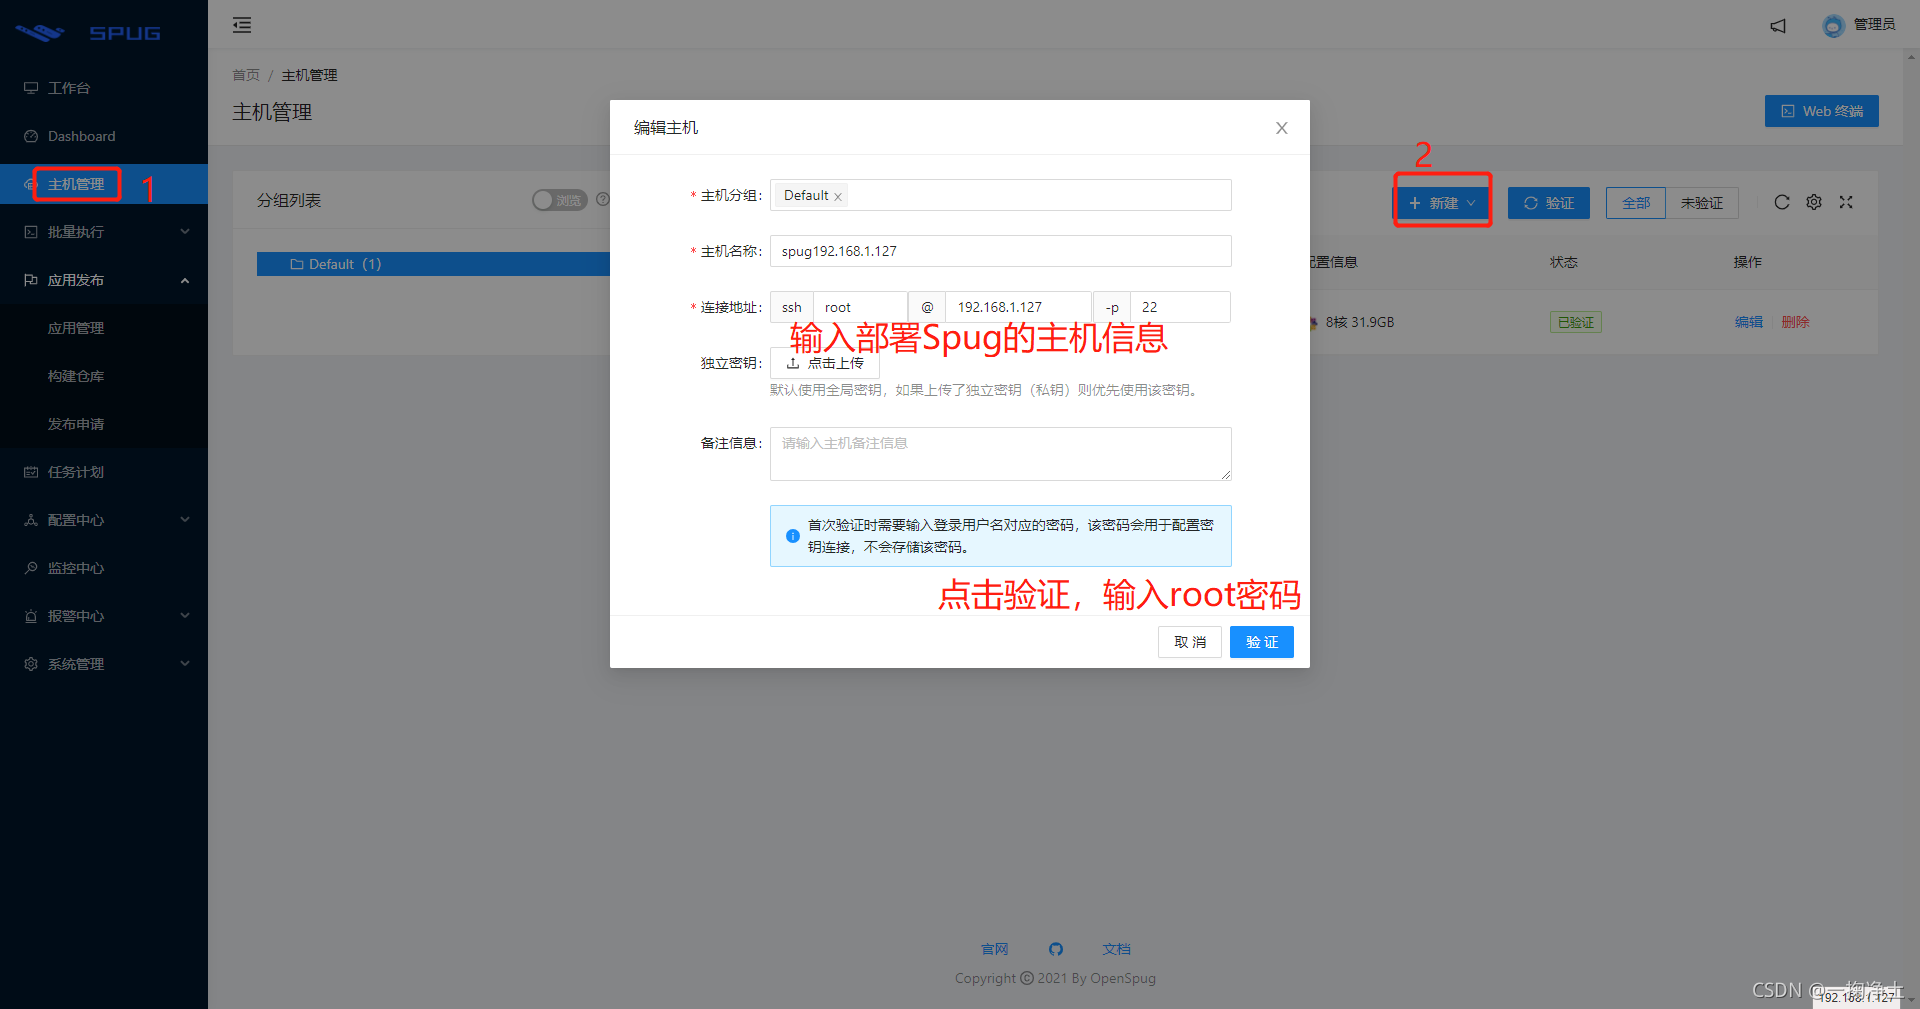Image resolution: width=1920 pixels, height=1009 pixels.
Task: Click 取消 to dismiss the dialog
Action: point(1189,641)
